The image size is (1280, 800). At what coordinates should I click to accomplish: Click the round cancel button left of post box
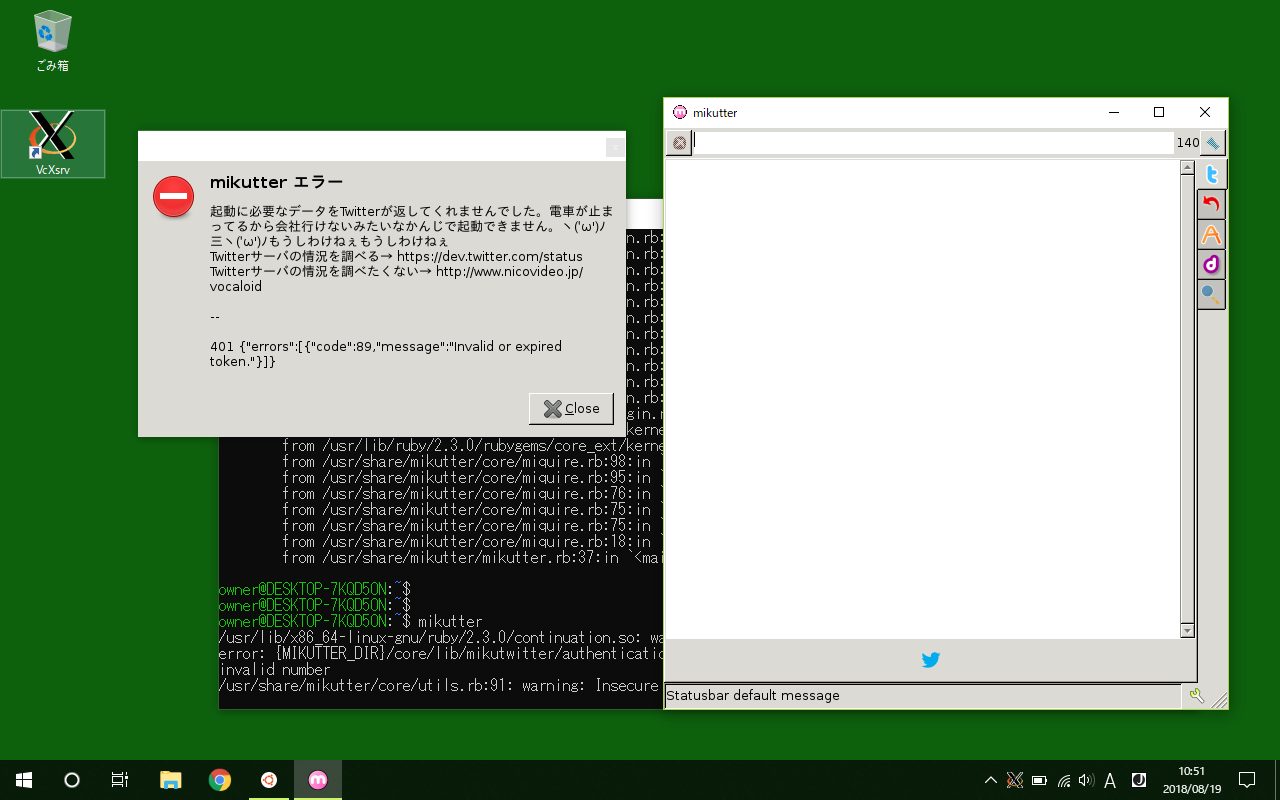click(x=679, y=143)
